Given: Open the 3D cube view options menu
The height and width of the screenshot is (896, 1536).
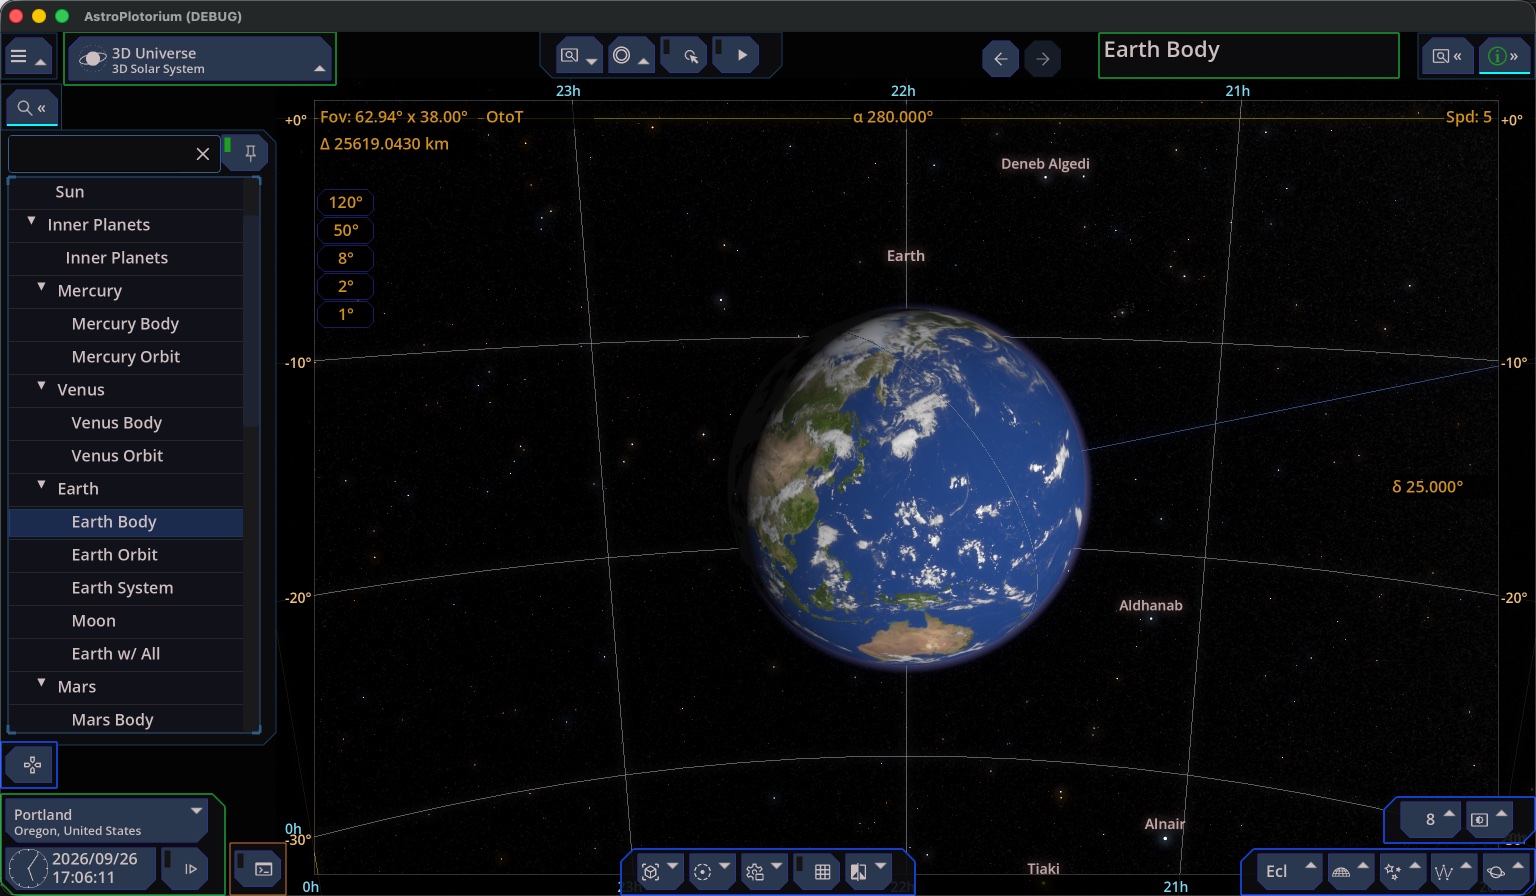Looking at the screenshot, I should click(659, 872).
